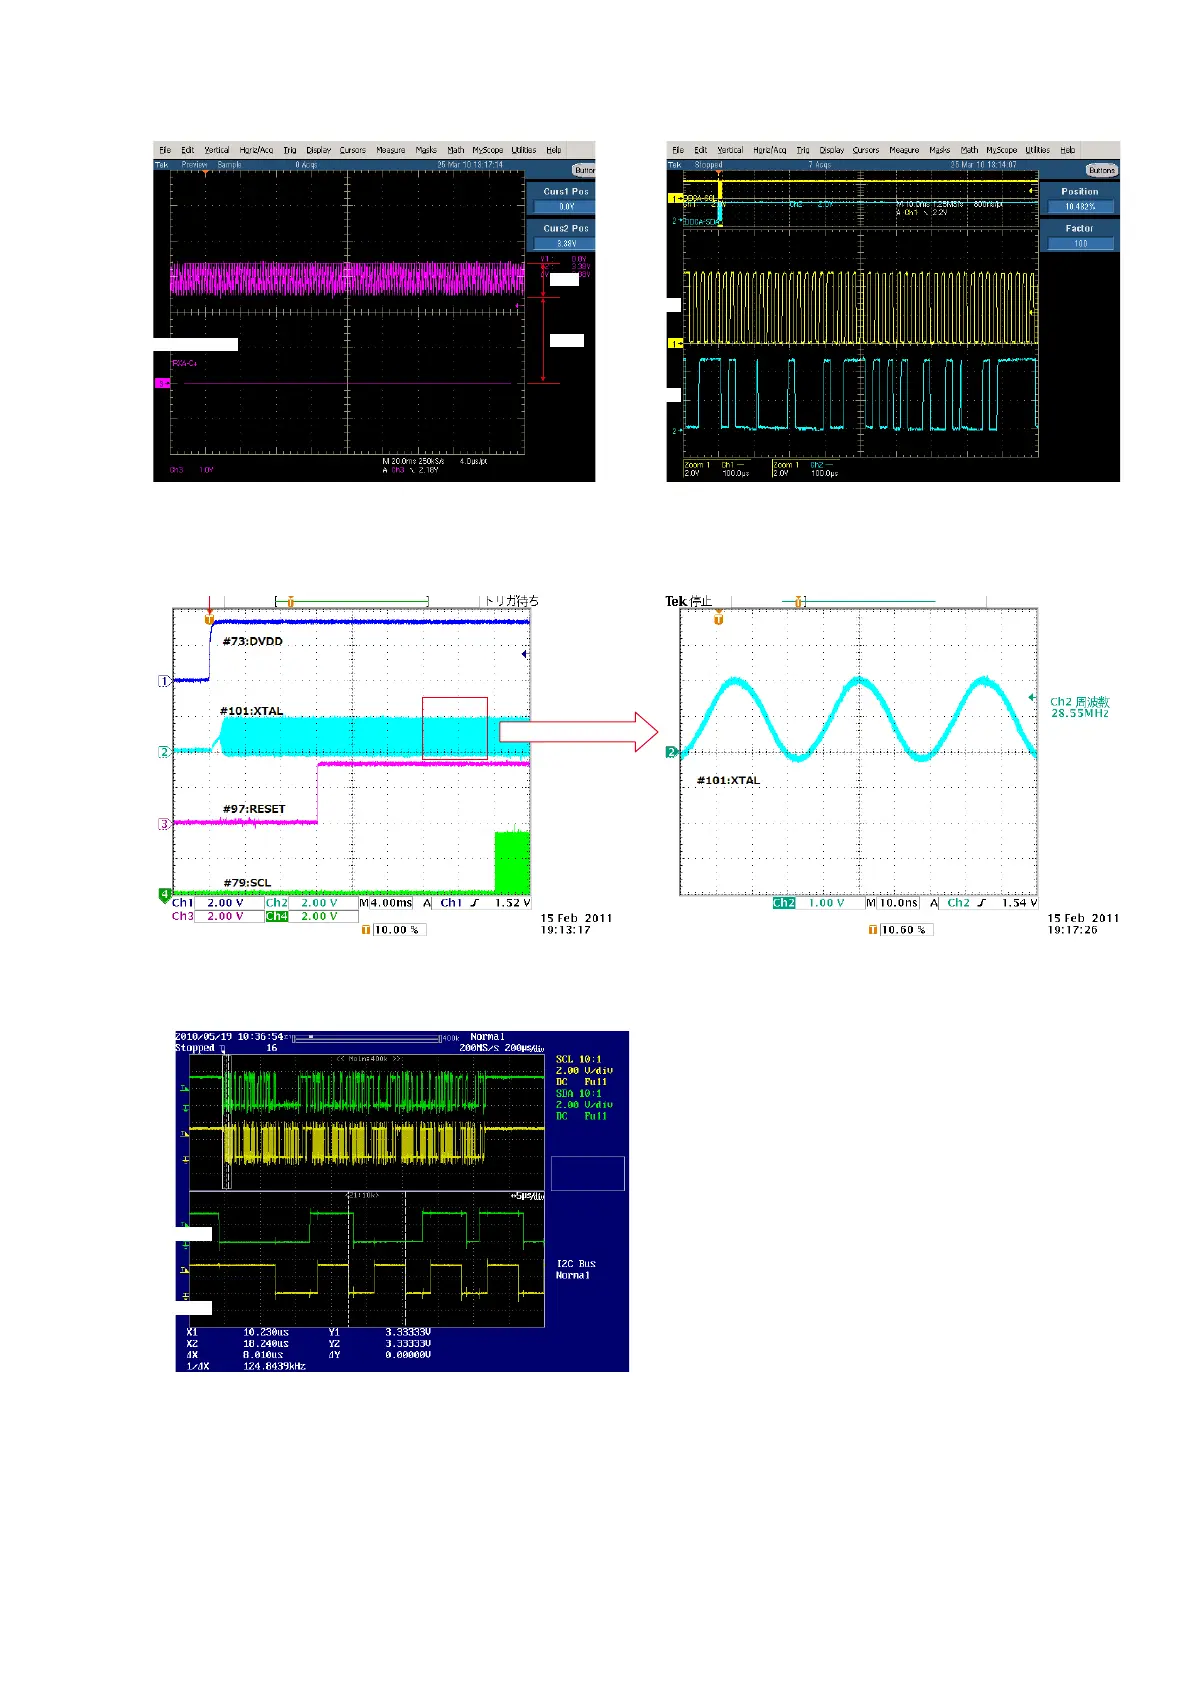This screenshot has height=1684, width=1191.
Task: Click the SDA 10:1 channel label
Action: pos(579,1093)
